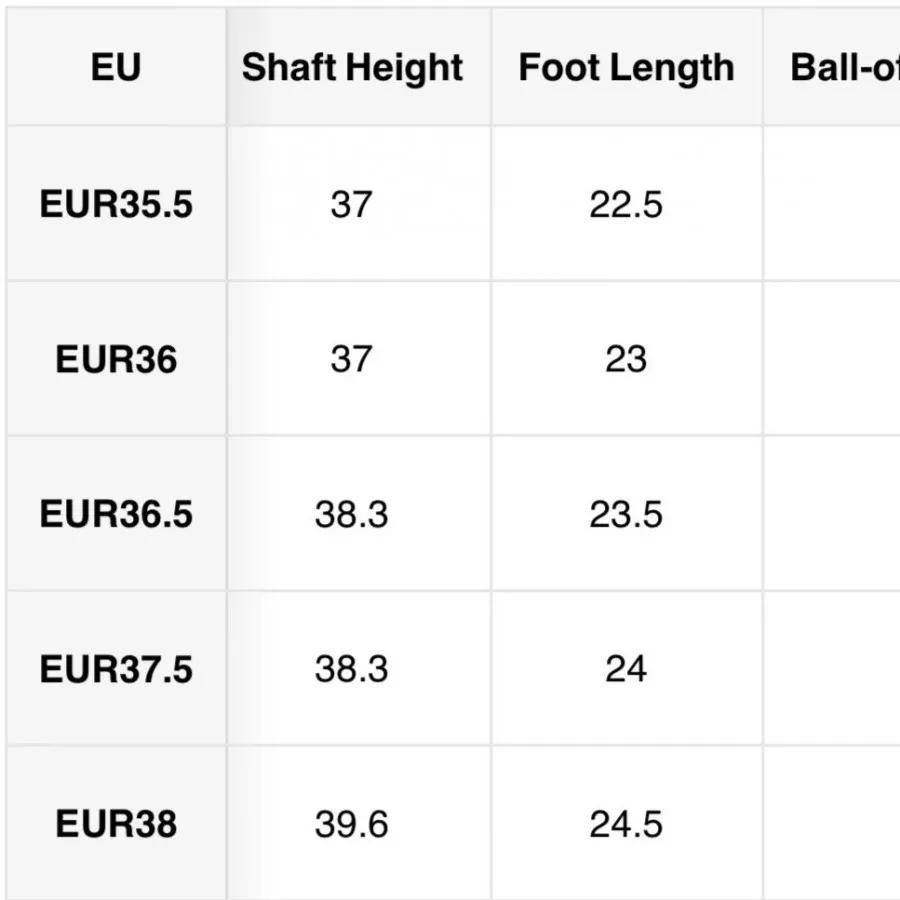Select the EUR37.5 size row label
Screen dimensions: 900x900
(x=116, y=669)
